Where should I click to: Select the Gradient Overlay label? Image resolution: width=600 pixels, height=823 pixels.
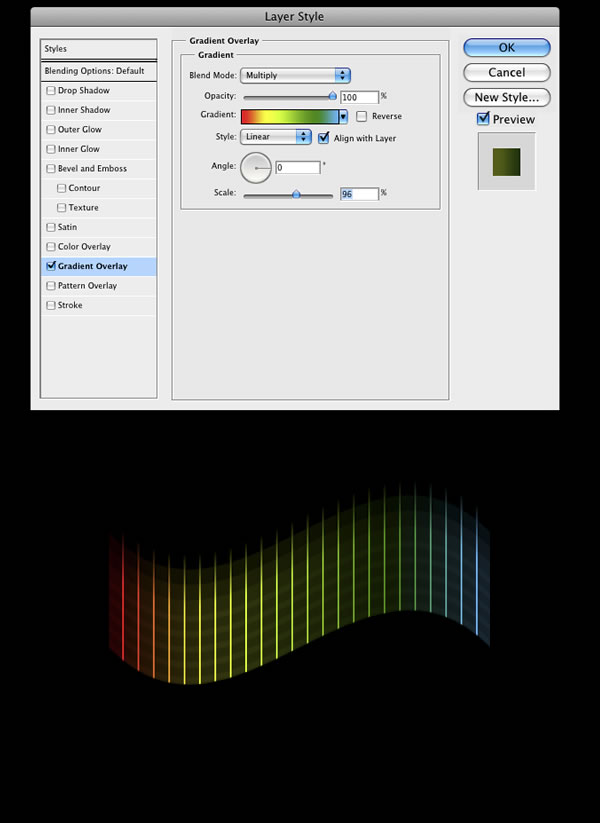92,266
